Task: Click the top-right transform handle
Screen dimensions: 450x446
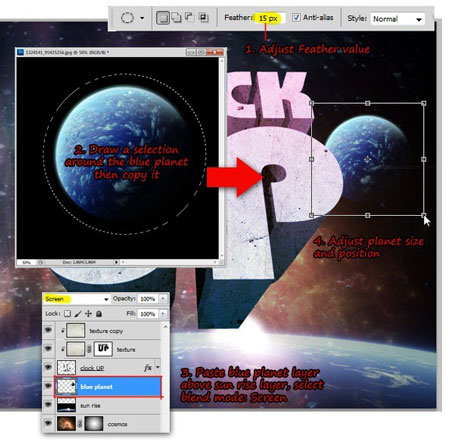Action: click(424, 103)
